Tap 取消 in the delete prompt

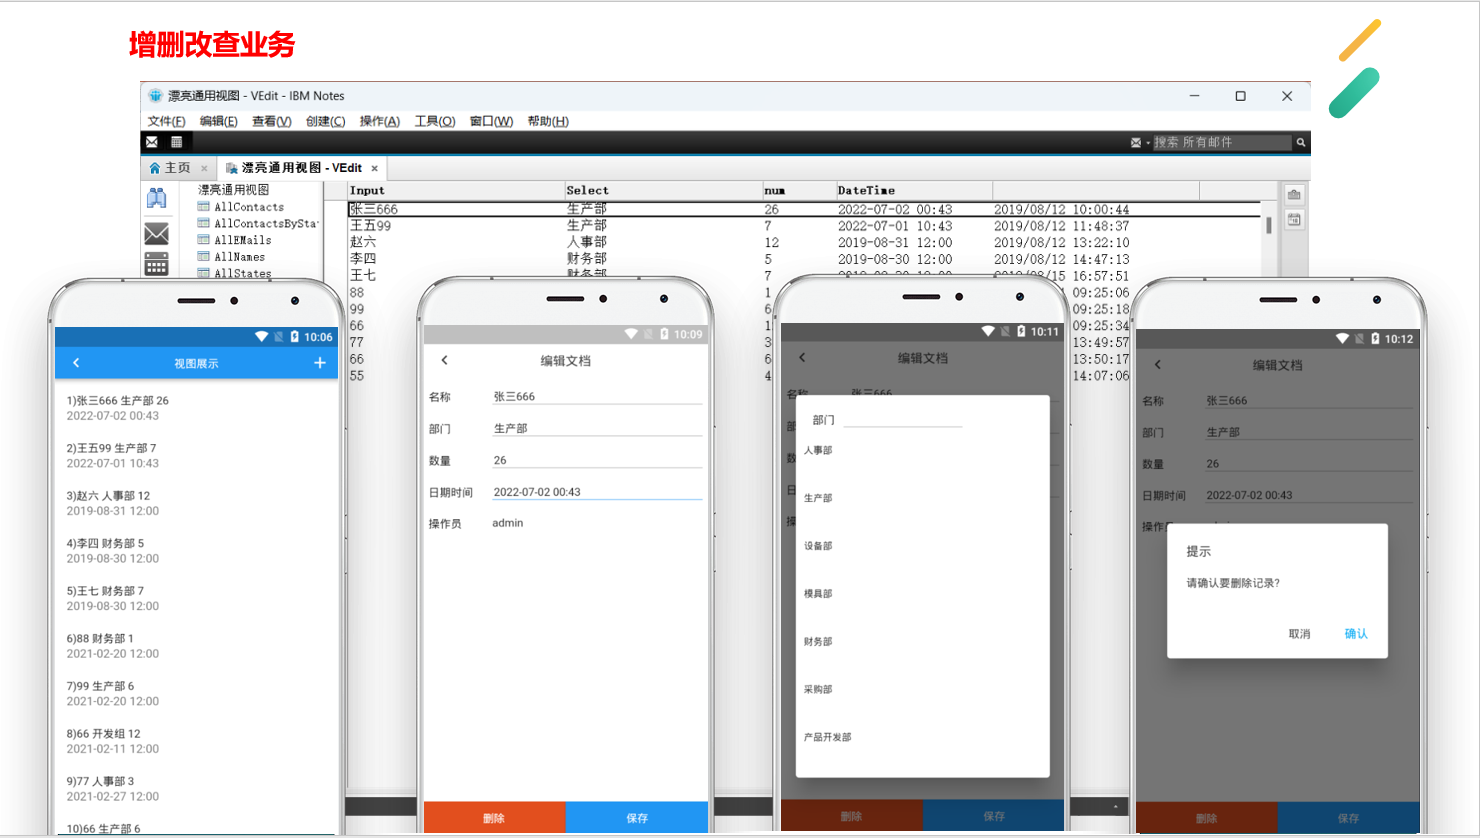[1299, 634]
